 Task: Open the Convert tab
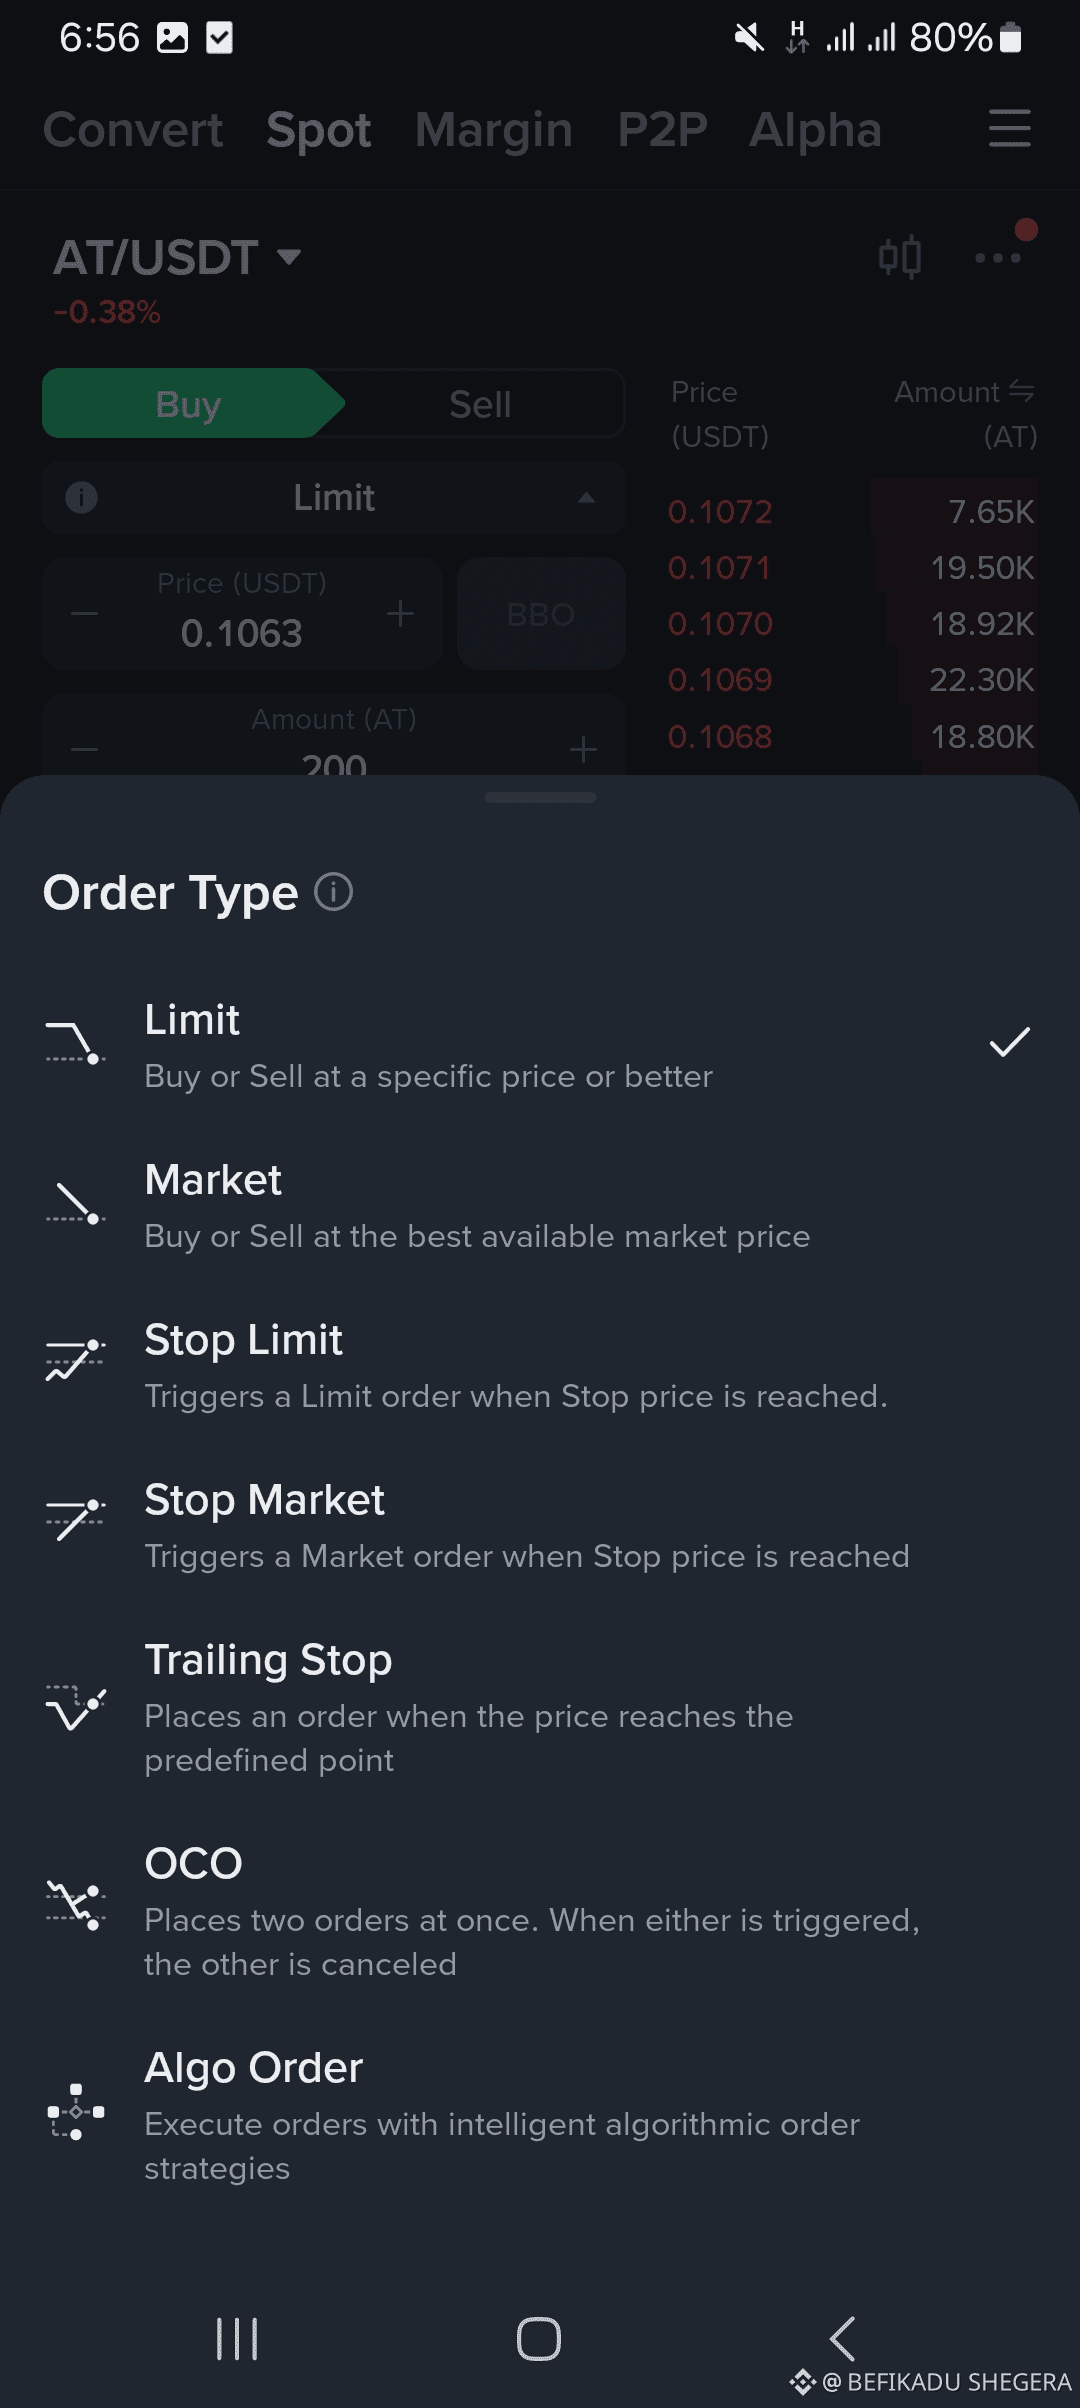pos(133,130)
